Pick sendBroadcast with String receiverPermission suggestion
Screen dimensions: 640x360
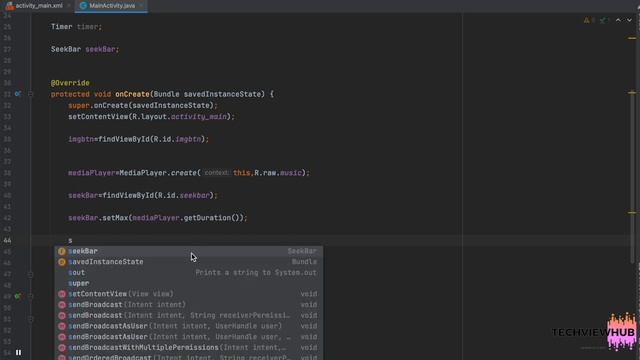click(189, 315)
